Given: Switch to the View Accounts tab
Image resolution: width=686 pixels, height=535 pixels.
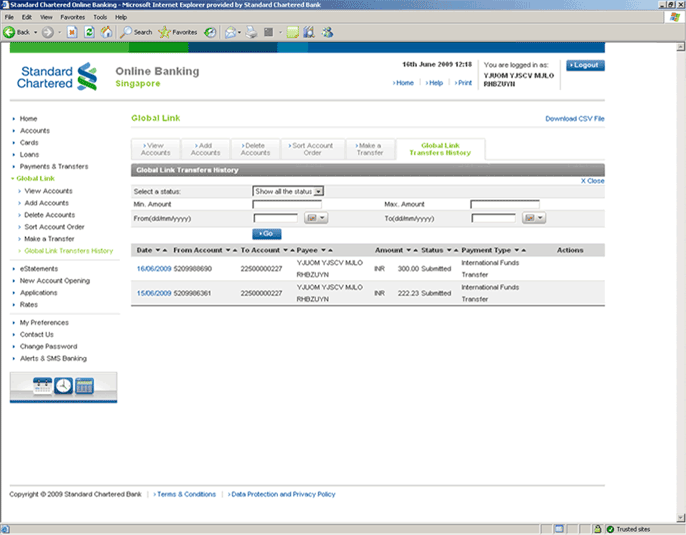Looking at the screenshot, I should click(156, 149).
